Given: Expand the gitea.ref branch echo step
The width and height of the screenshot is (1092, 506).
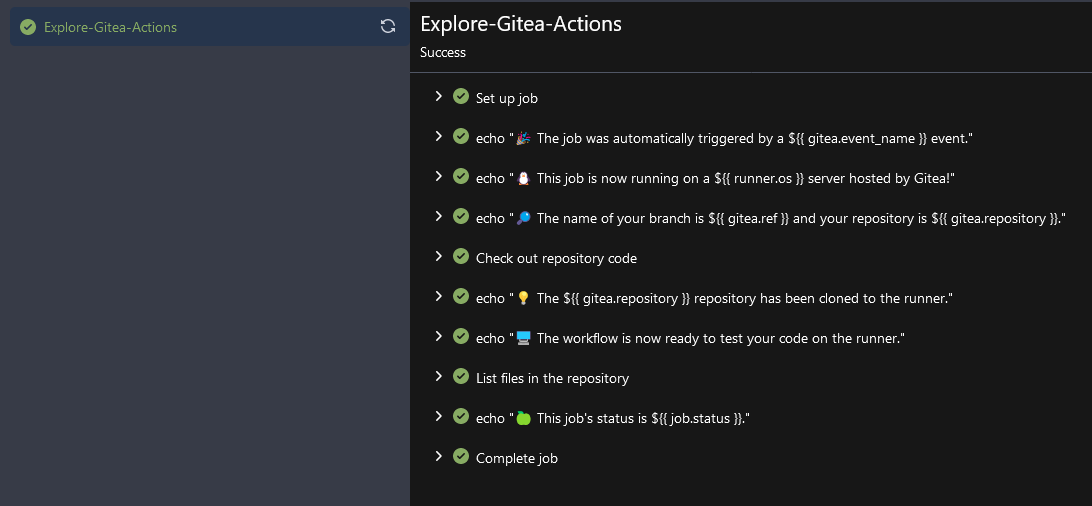Looking at the screenshot, I should pos(438,216).
